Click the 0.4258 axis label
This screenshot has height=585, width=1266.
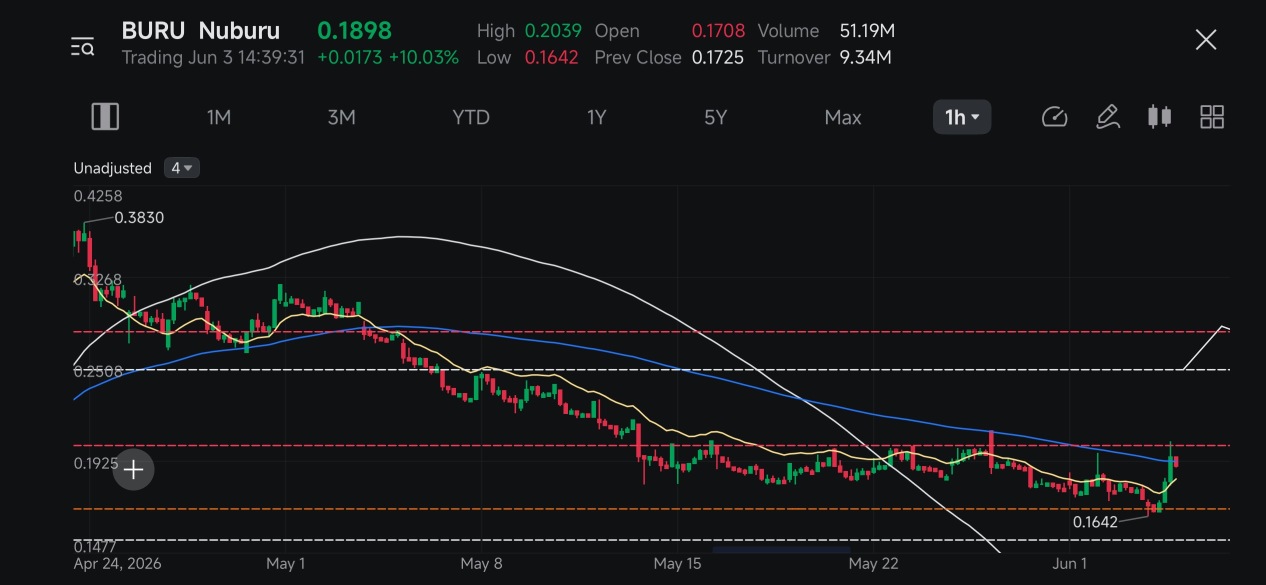pos(98,196)
